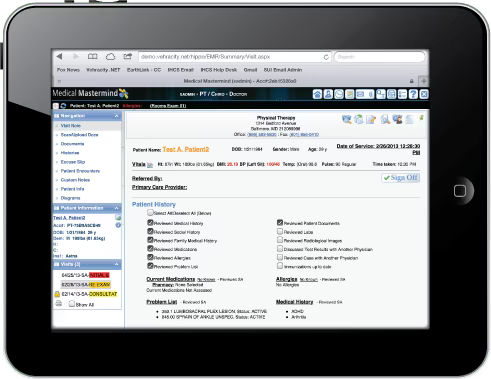Check Immunizations up to date
The height and width of the screenshot is (379, 491).
(x=280, y=266)
